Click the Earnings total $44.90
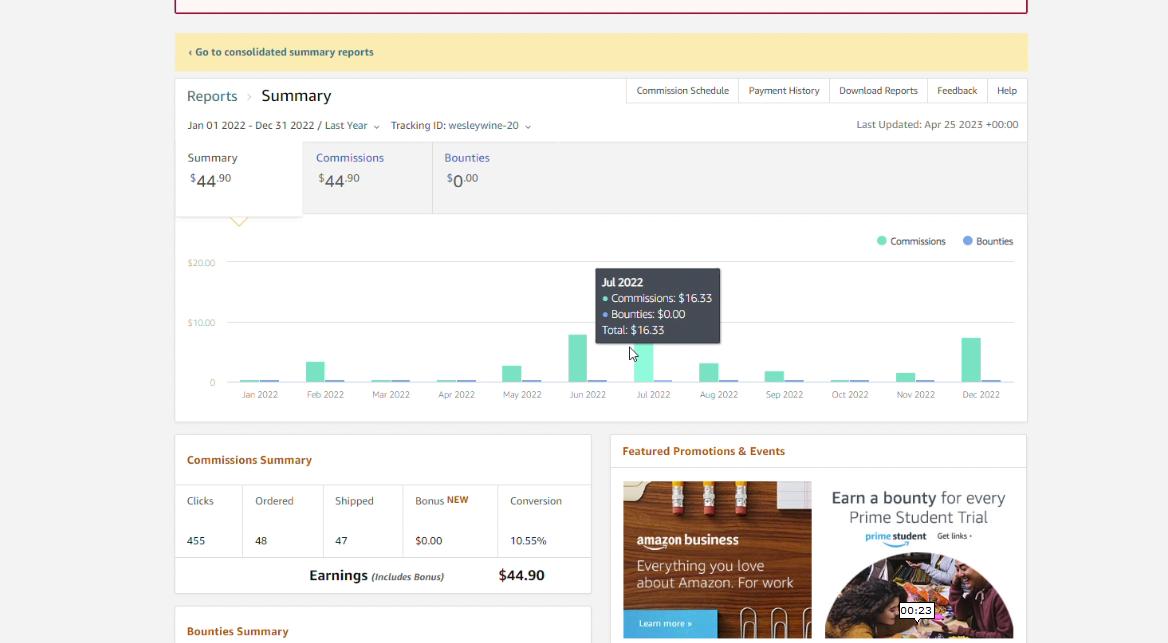Screen dimensions: 1168x643 click(521, 575)
